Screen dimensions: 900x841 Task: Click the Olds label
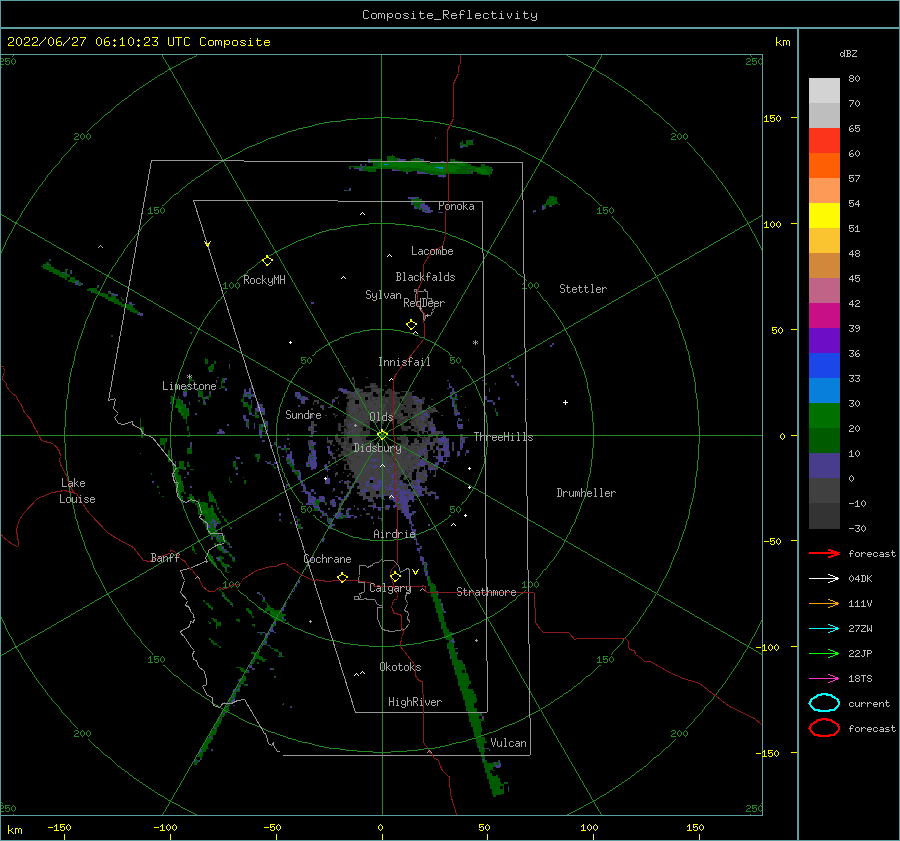pos(381,417)
